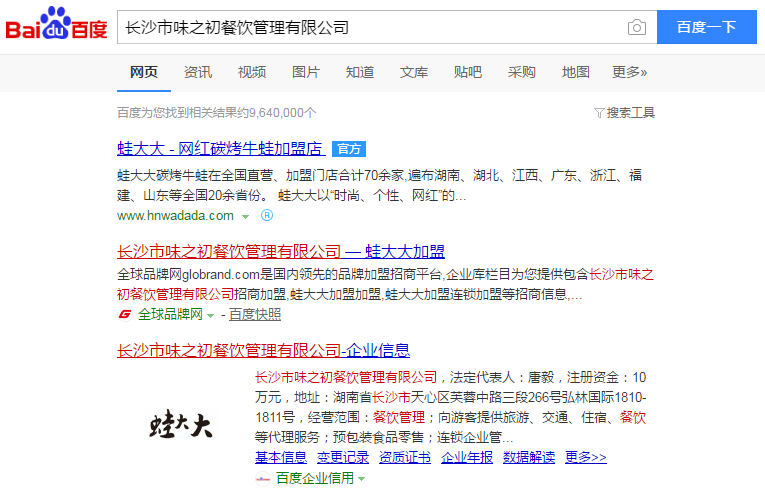Expand dropdown arrow next to www.hnwadada.com
The width and height of the screenshot is (765, 489).
(x=244, y=215)
